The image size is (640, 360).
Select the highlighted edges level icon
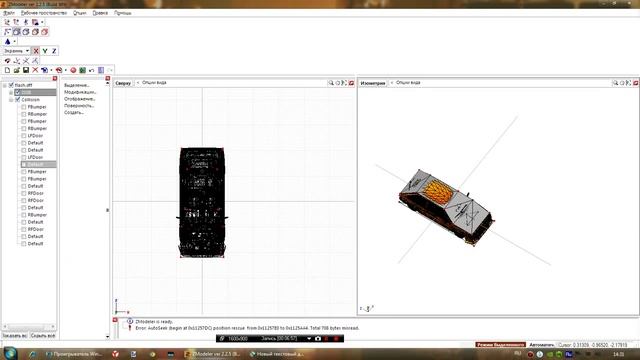click(17, 32)
